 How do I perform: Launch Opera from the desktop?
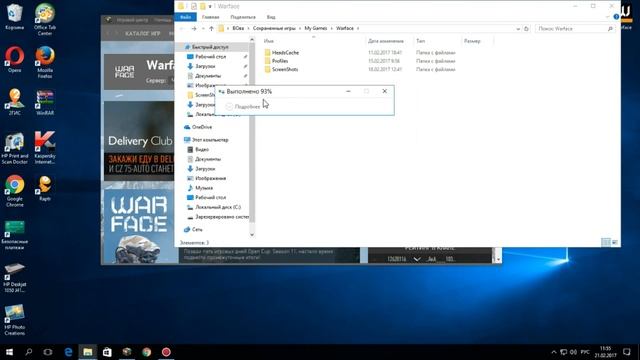click(x=14, y=60)
